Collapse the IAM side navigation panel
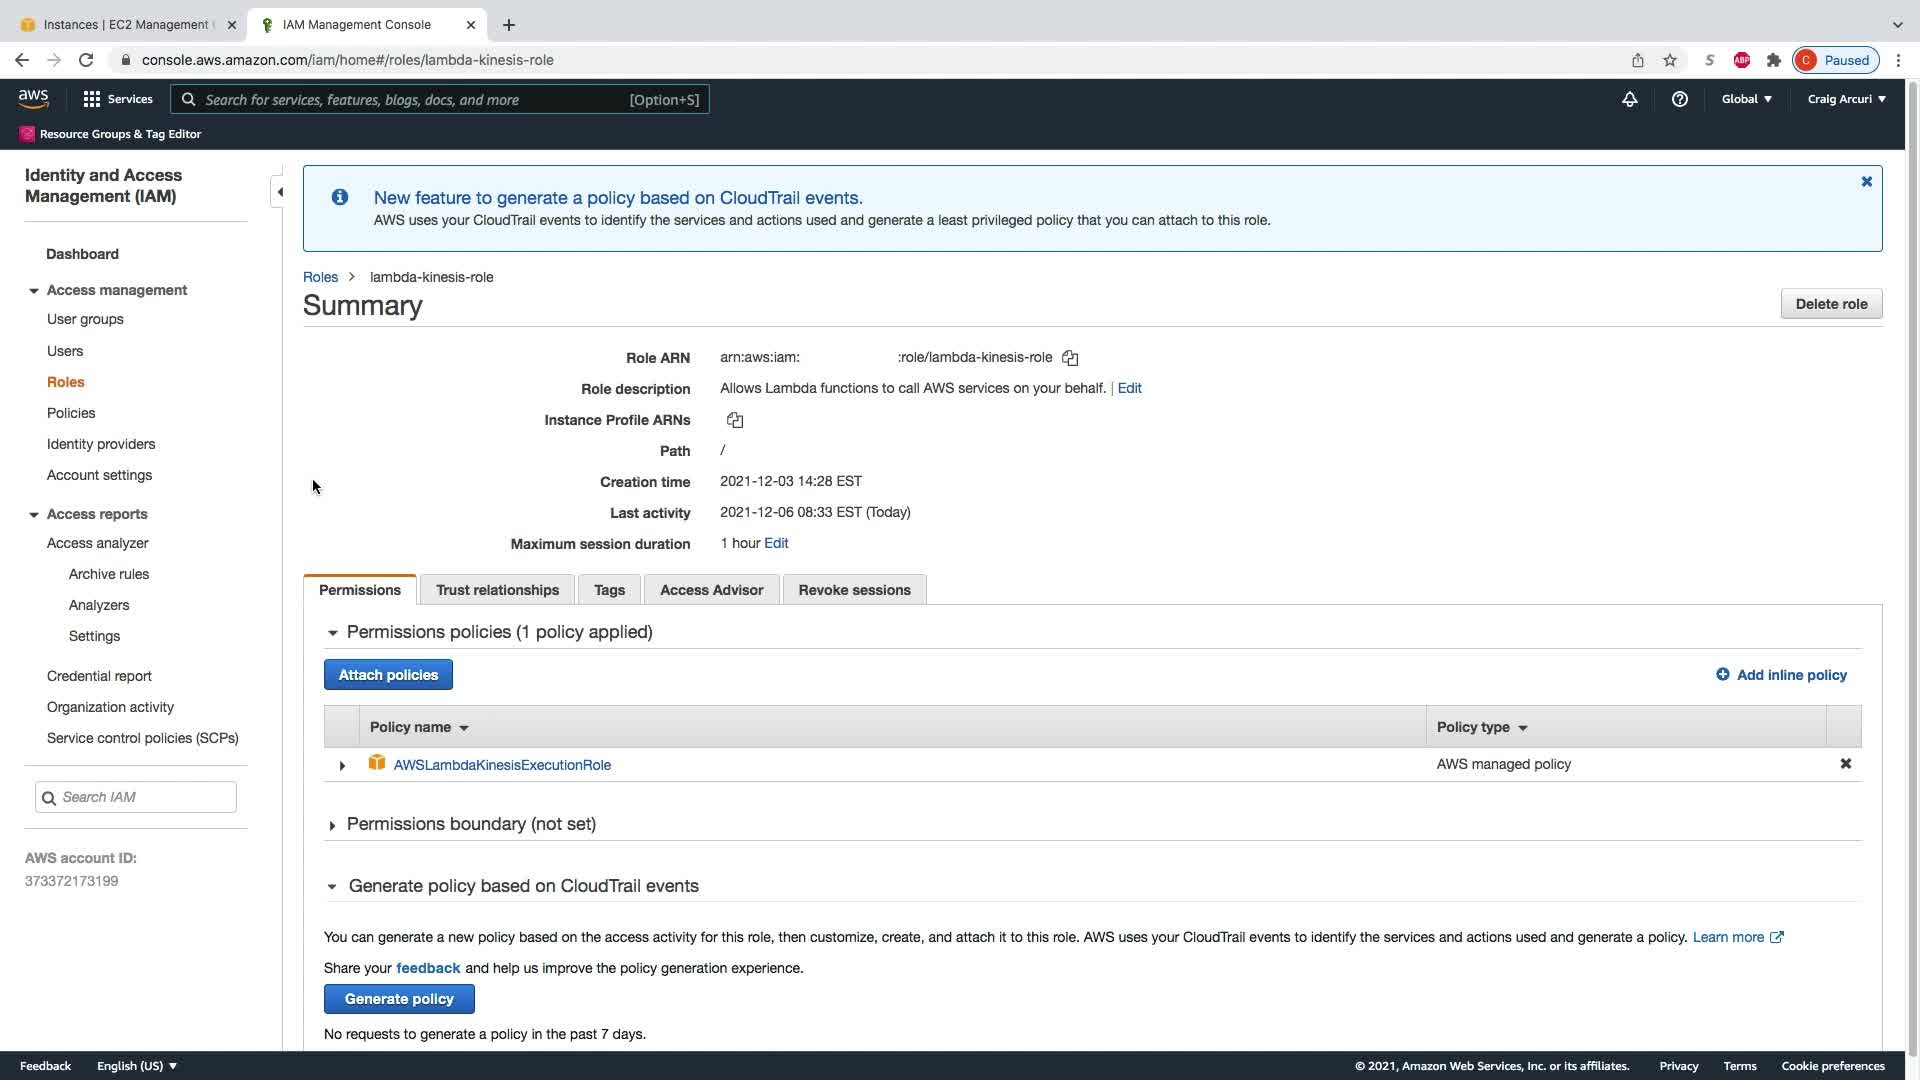Screen dimensions: 1920x1080 [x=280, y=192]
